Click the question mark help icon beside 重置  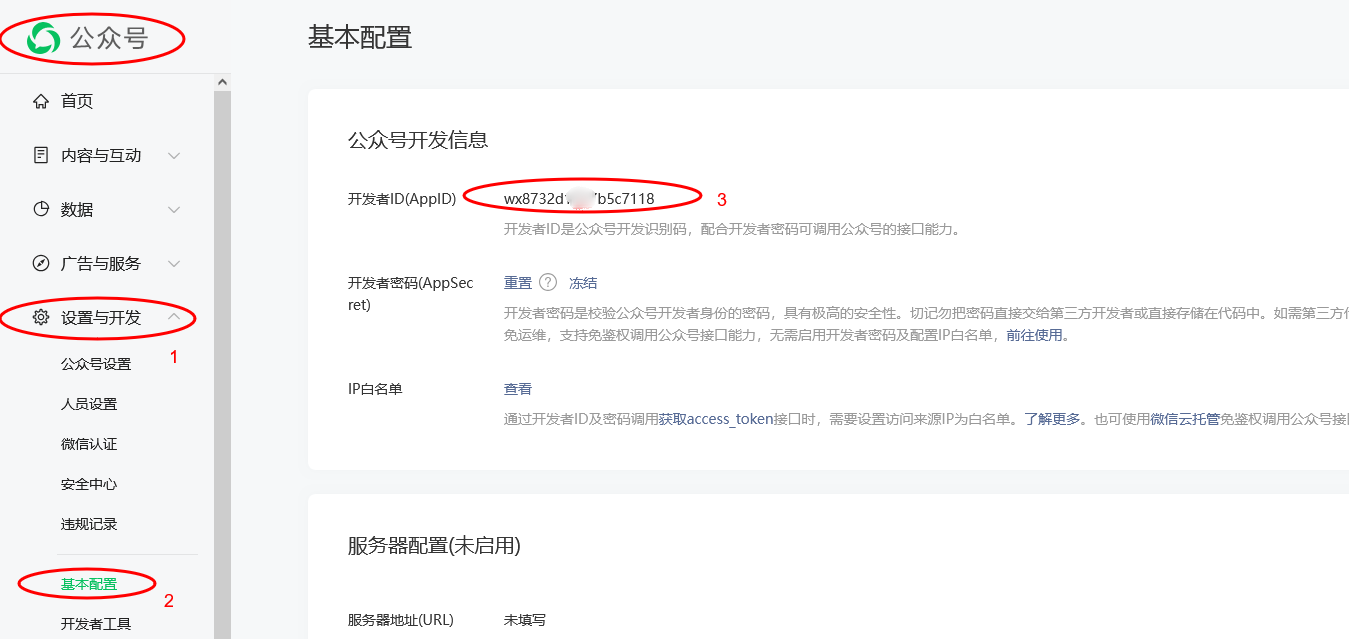click(x=548, y=283)
